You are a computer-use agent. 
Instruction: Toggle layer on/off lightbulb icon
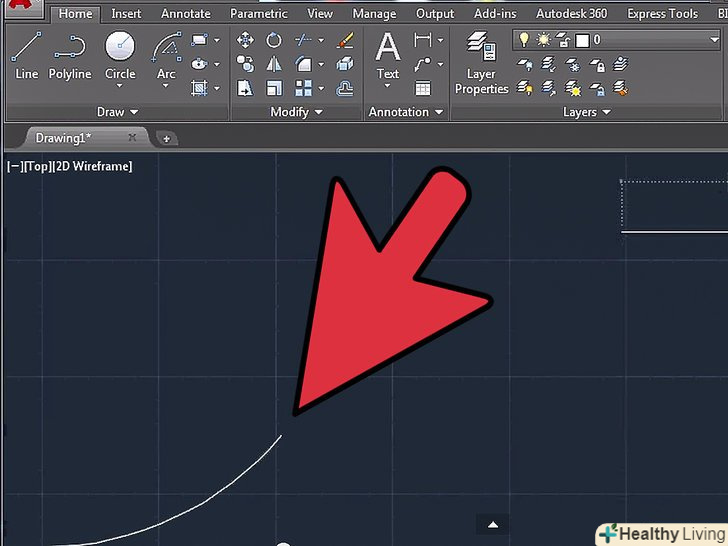[x=523, y=40]
